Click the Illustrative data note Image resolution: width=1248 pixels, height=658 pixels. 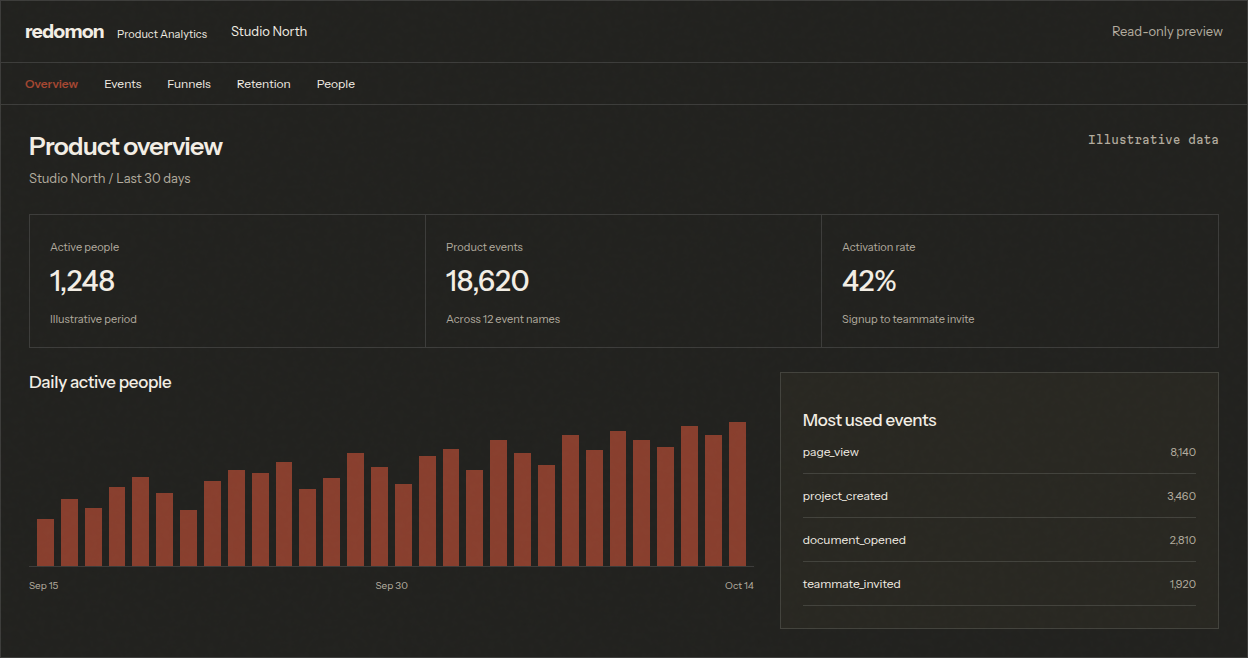click(x=1153, y=140)
